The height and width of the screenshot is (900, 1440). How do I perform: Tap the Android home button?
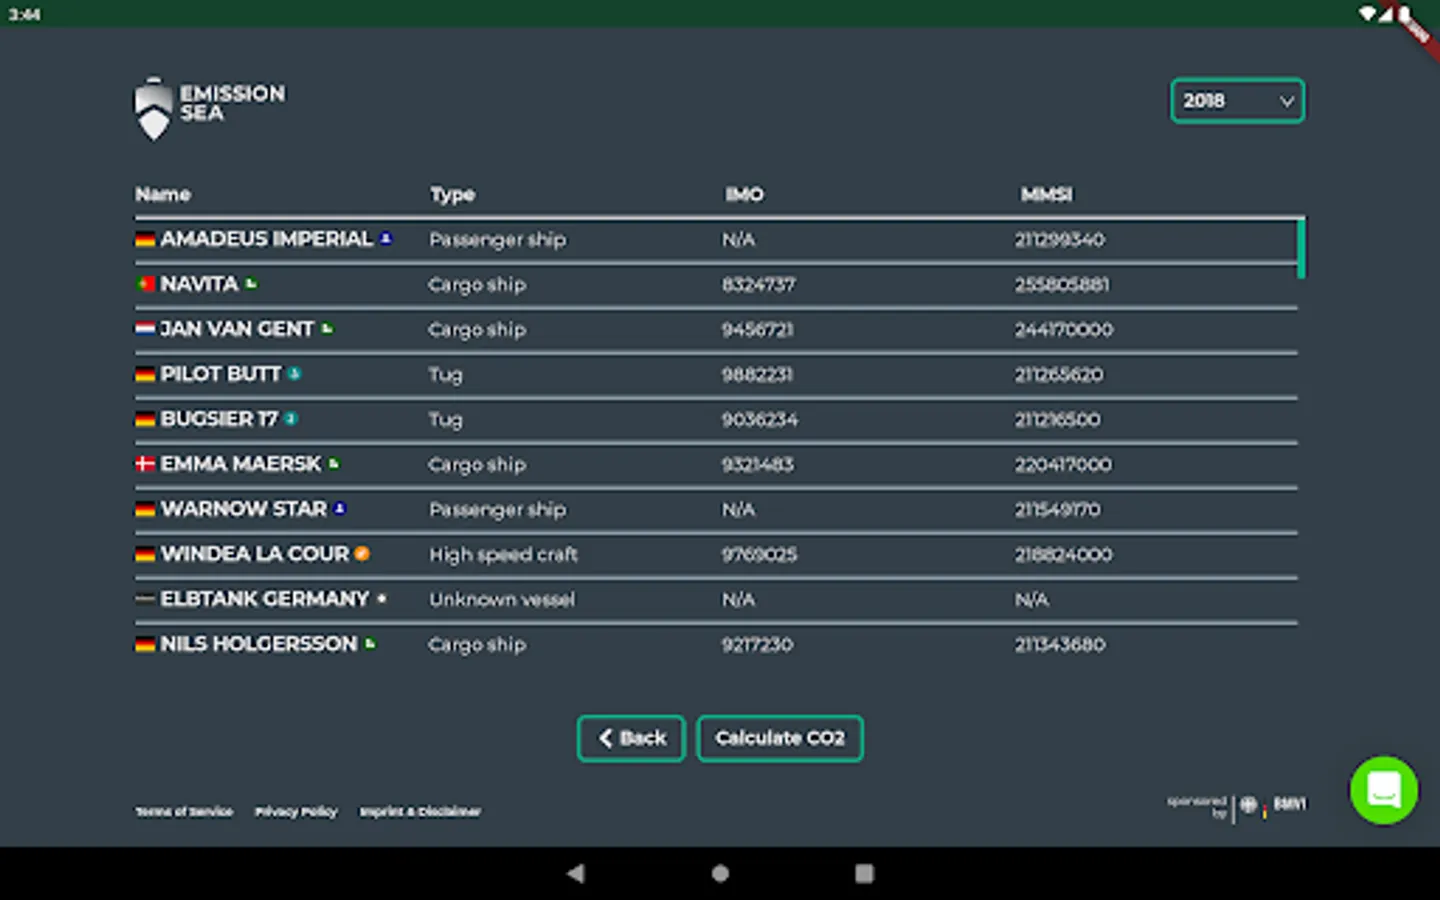tap(720, 873)
